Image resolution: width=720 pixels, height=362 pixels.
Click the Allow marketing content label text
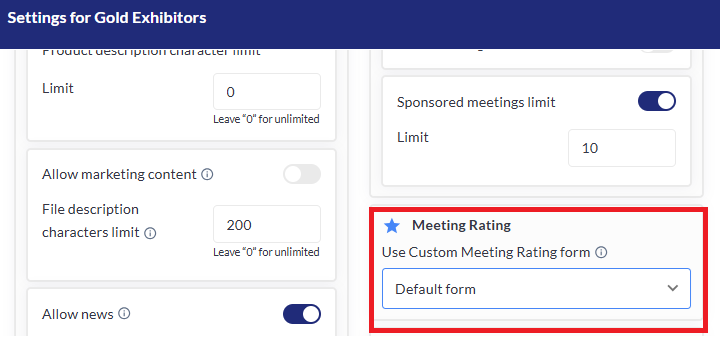[119, 175]
